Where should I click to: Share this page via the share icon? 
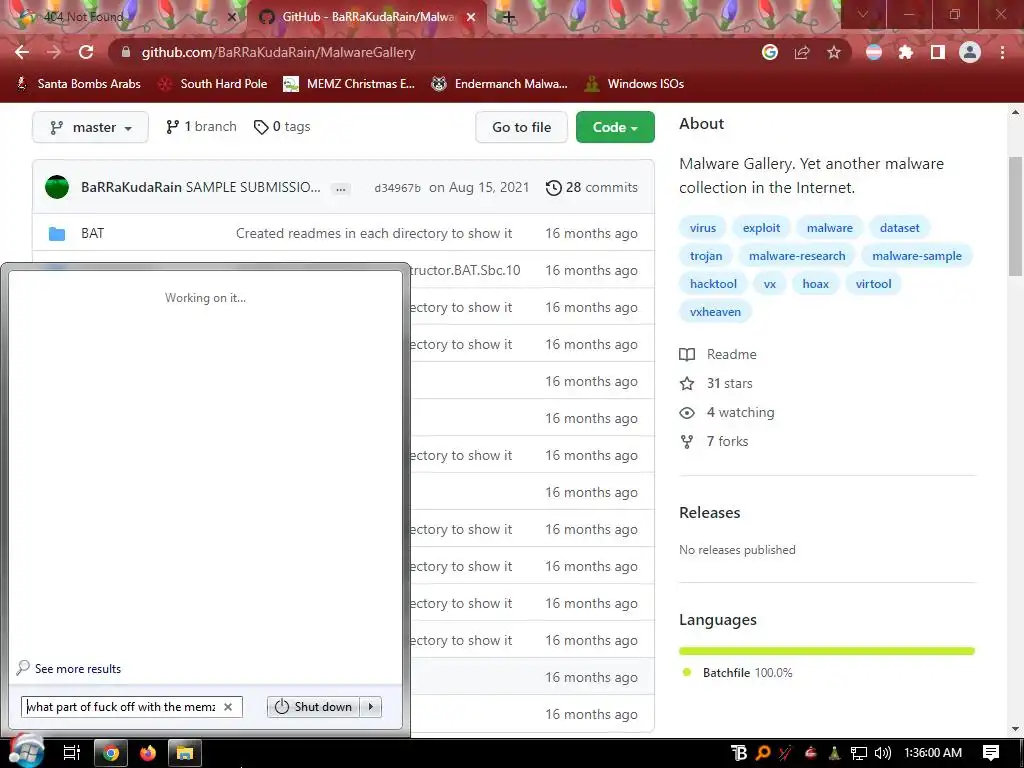coord(802,52)
